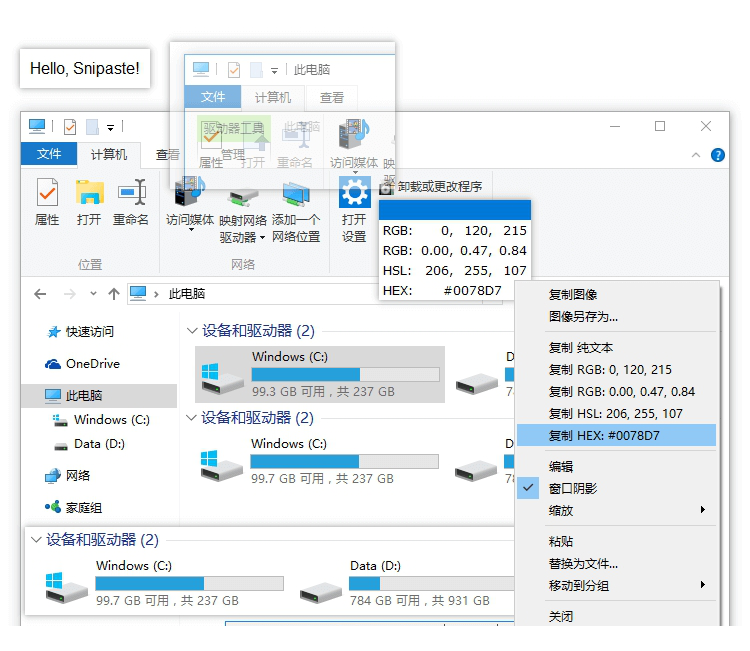Screen dimensions: 750x651
Task: Open Settings (打开设置) gear icon
Action: tap(354, 192)
